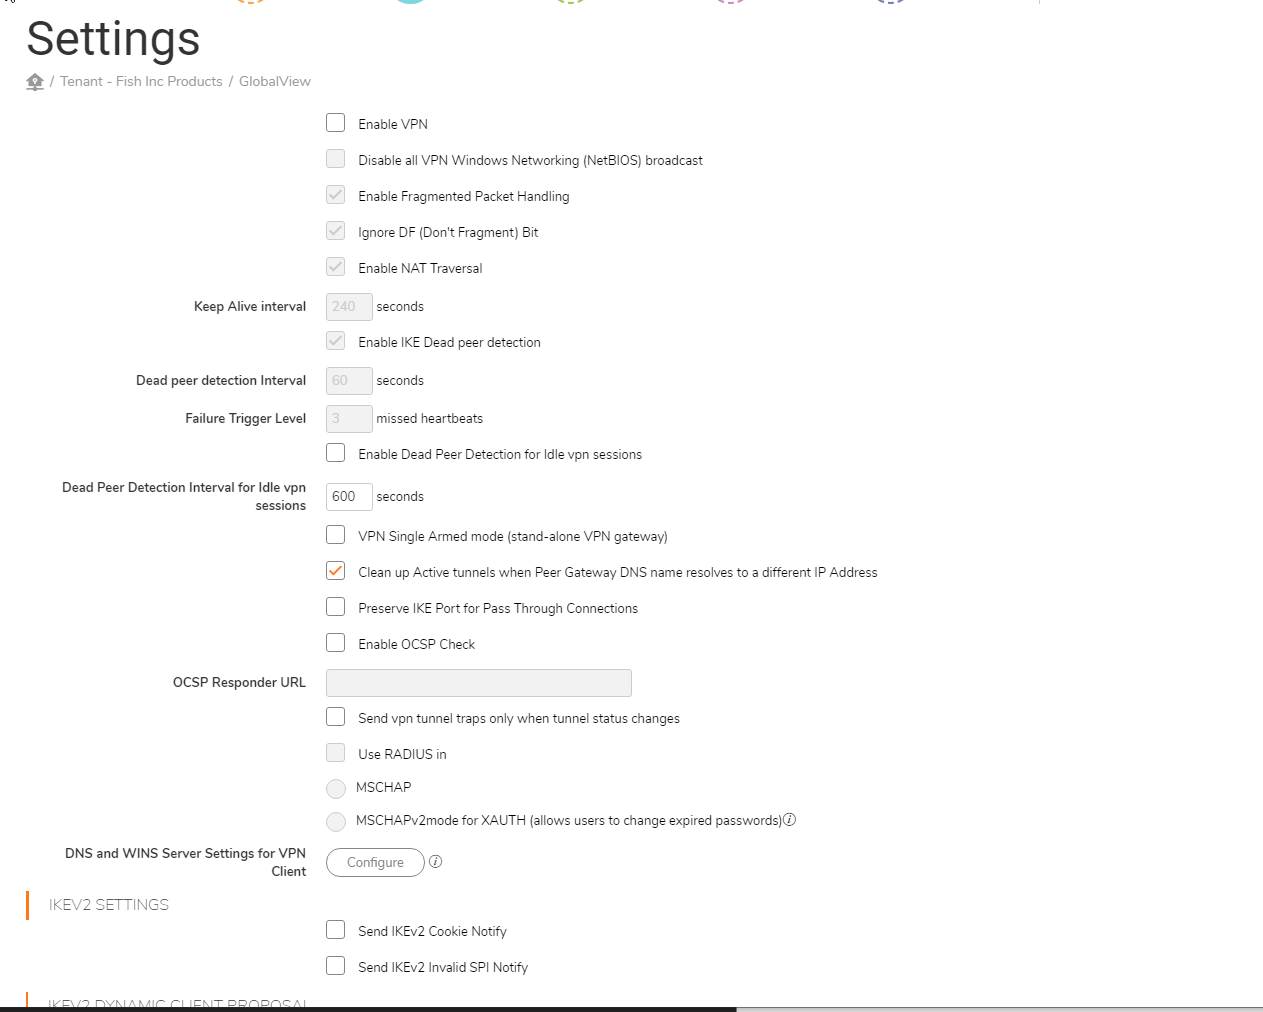Select the MSCHAP radio button
The width and height of the screenshot is (1263, 1012).
[x=336, y=788]
